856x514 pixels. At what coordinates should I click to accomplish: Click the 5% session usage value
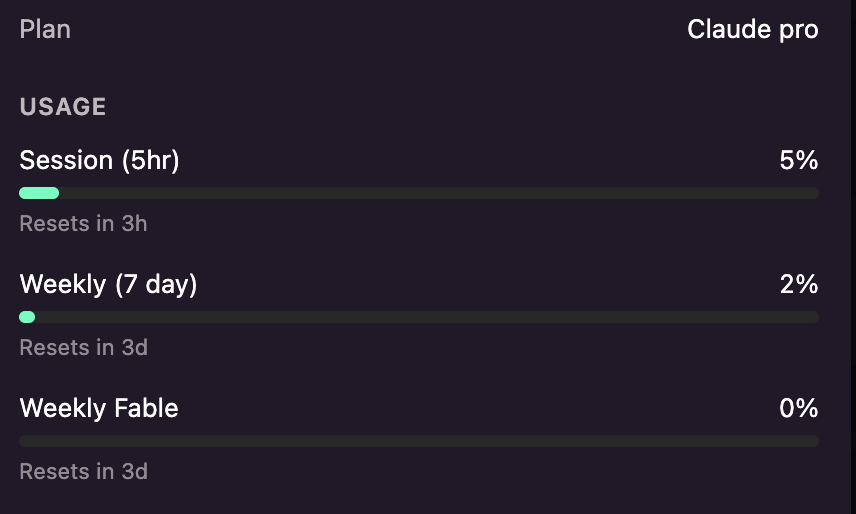tap(799, 160)
